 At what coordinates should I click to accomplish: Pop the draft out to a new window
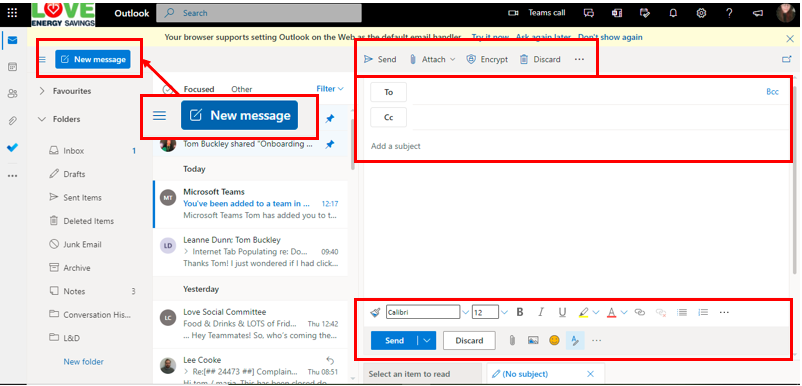pos(787,59)
